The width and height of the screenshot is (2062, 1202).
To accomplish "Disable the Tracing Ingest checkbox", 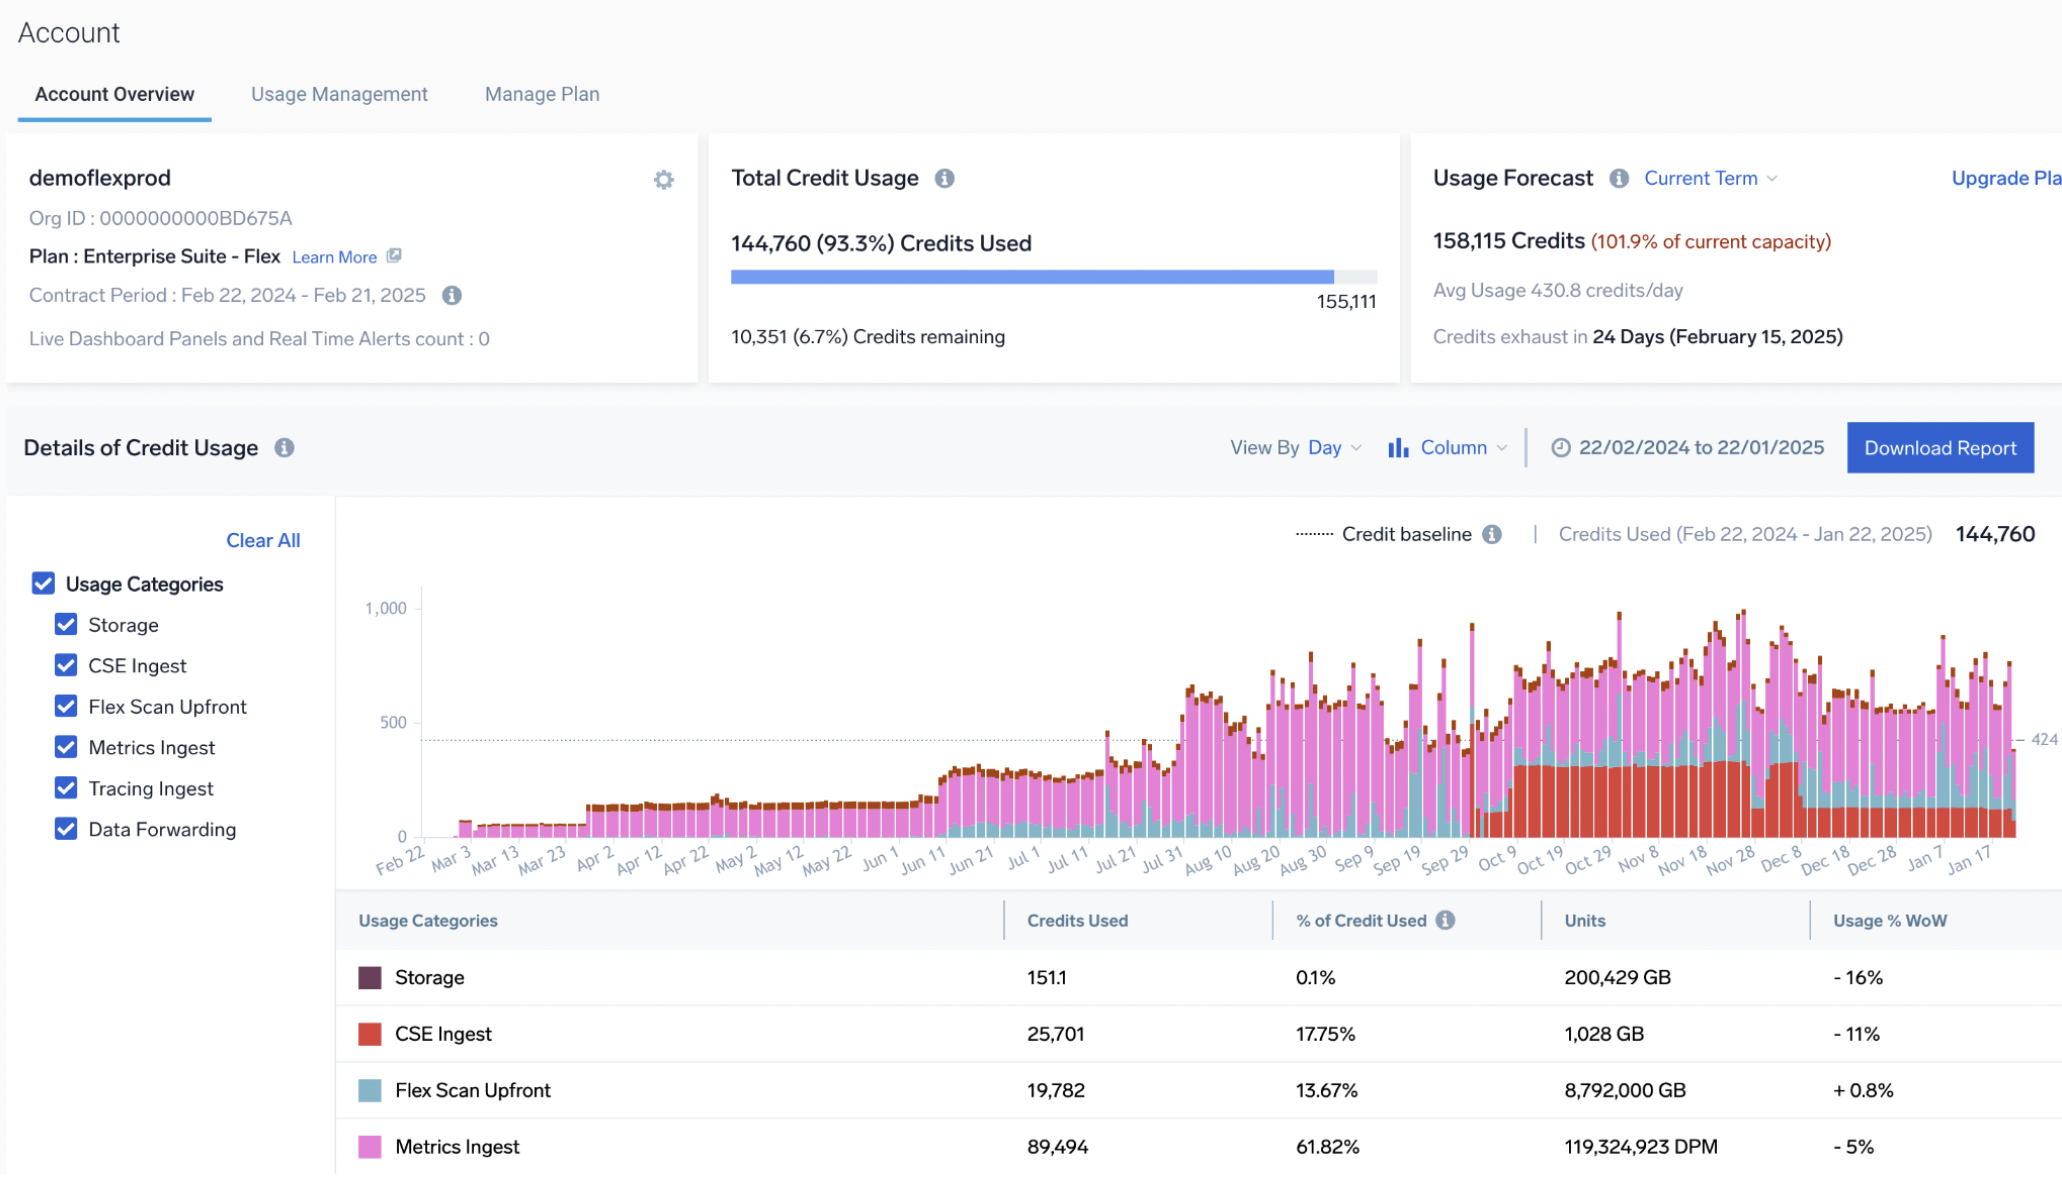I will [66, 788].
